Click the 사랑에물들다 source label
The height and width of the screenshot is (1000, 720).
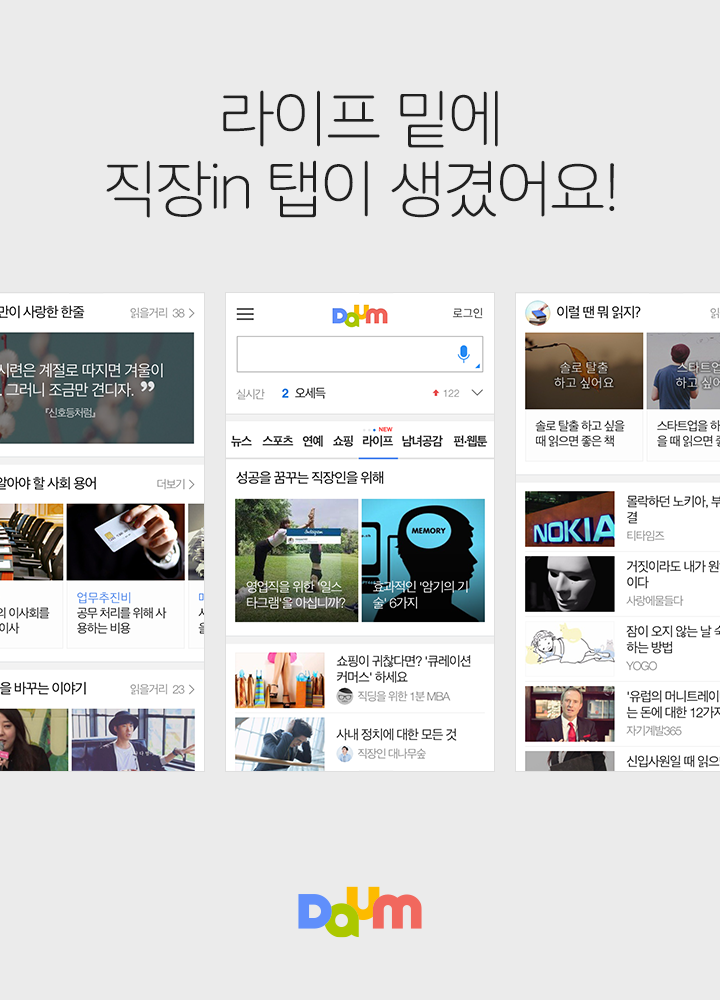click(654, 601)
